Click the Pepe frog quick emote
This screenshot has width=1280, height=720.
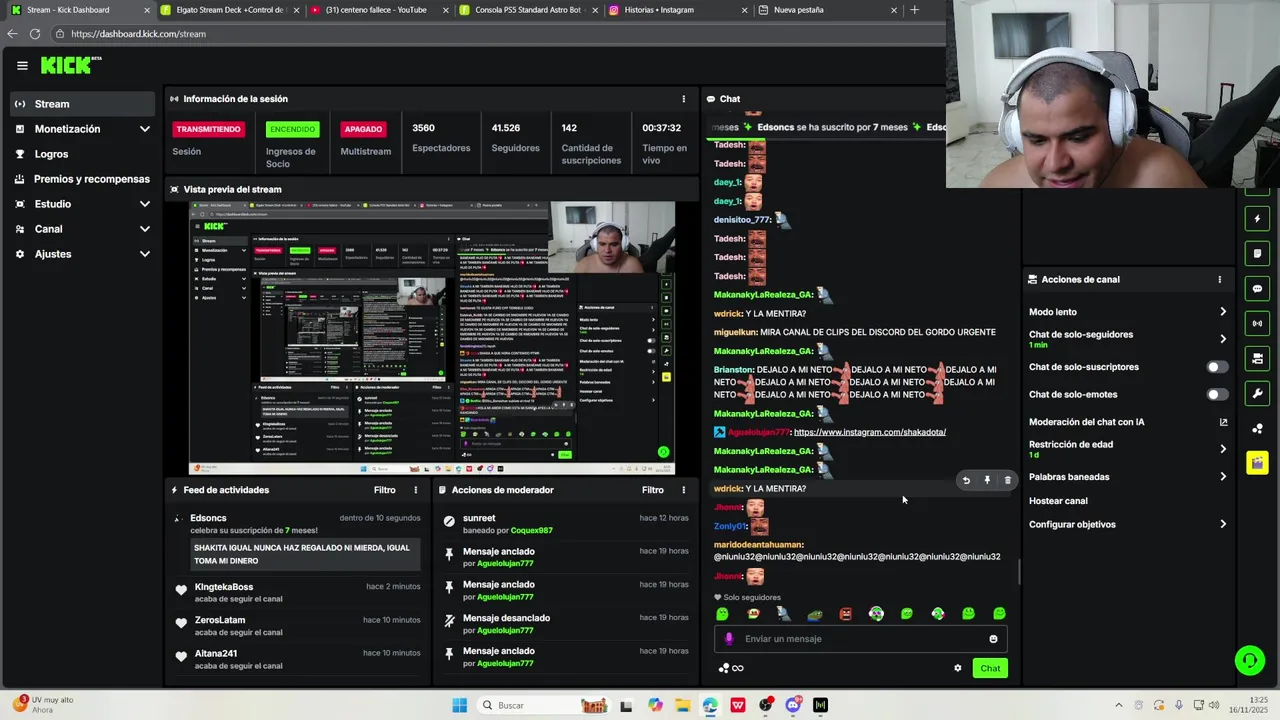tap(815, 614)
